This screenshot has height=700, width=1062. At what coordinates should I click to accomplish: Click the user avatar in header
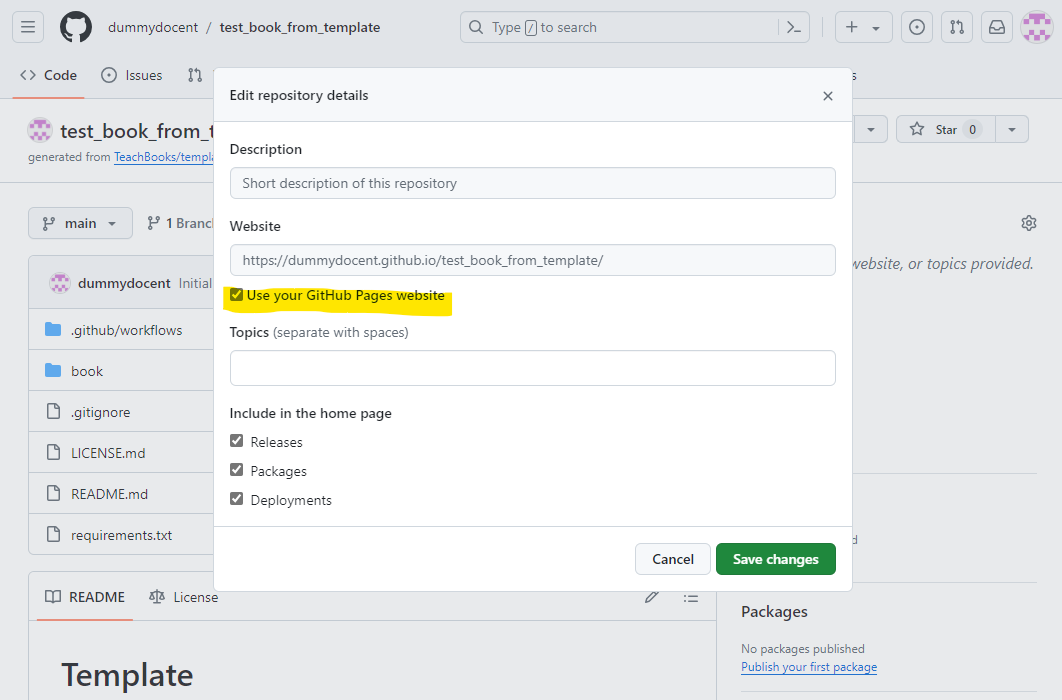coord(1036,27)
